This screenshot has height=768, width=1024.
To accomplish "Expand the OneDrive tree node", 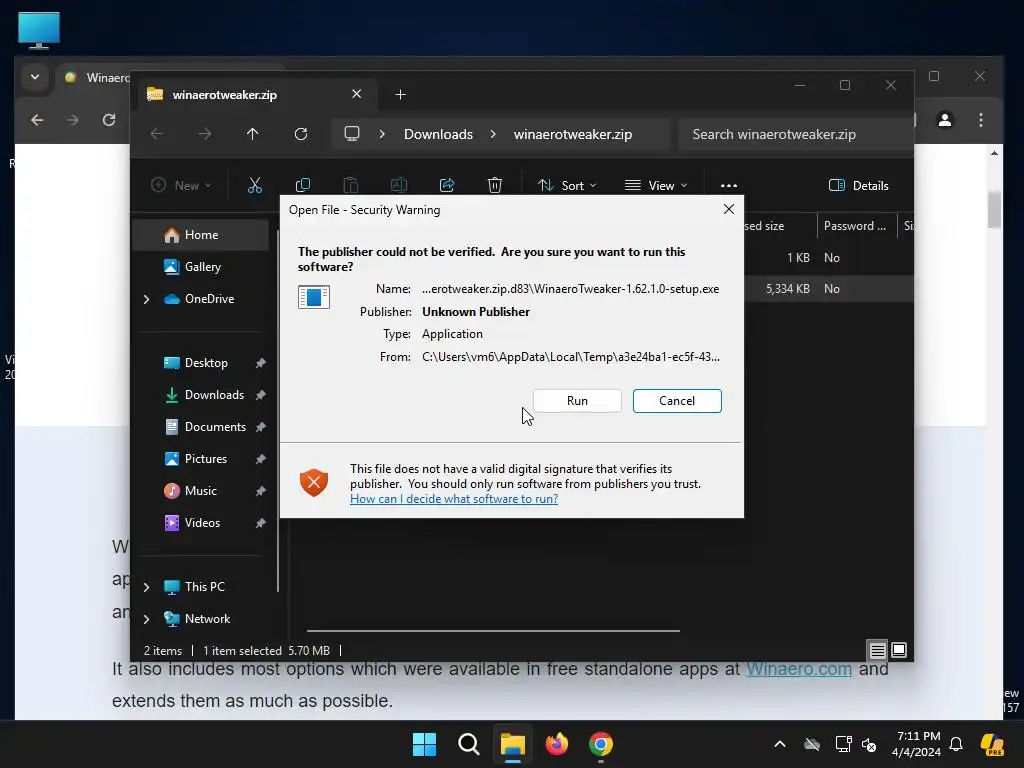I will point(146,299).
